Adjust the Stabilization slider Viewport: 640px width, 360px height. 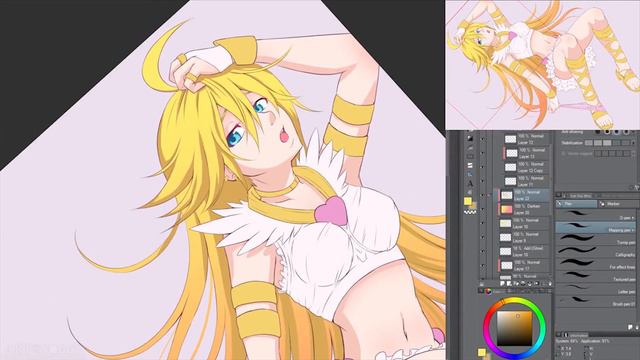point(607,143)
